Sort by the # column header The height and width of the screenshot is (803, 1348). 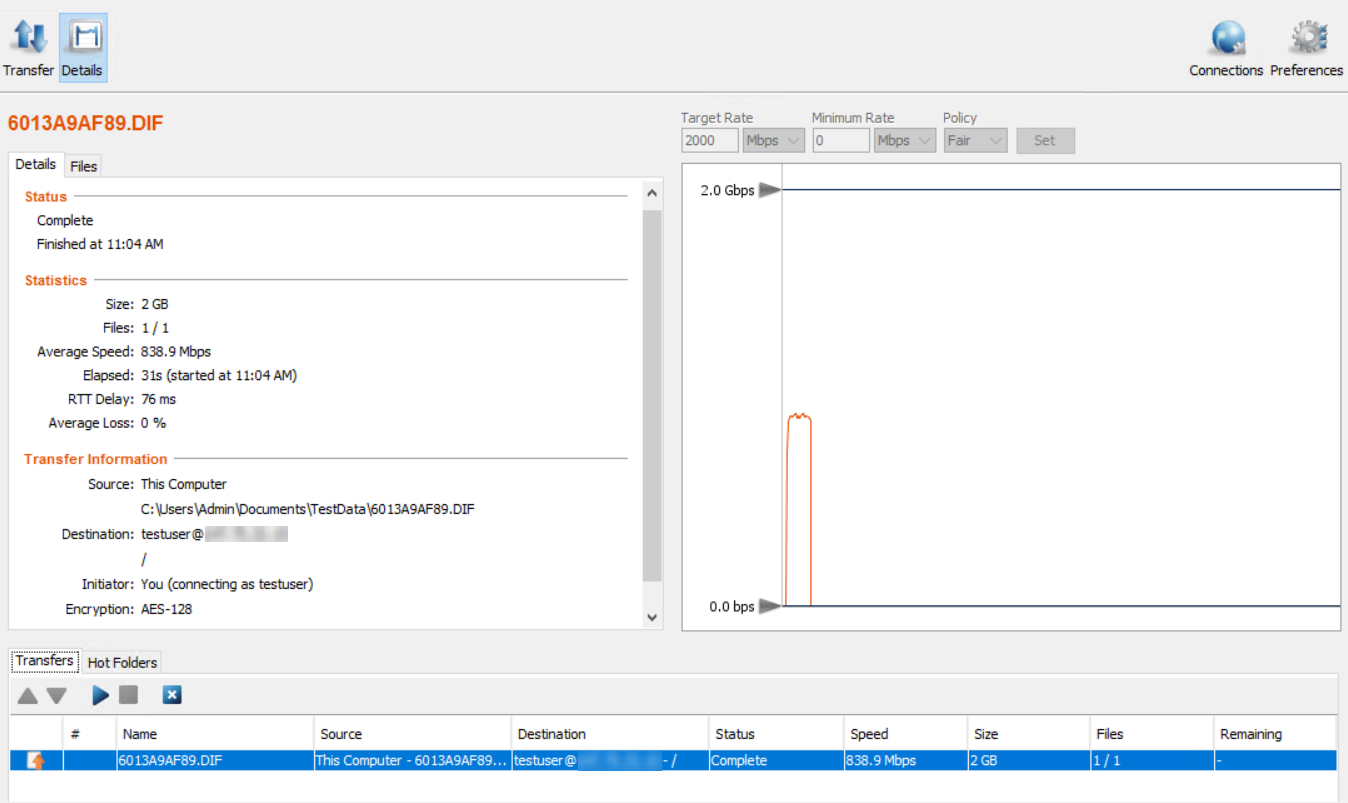pyautogui.click(x=89, y=734)
